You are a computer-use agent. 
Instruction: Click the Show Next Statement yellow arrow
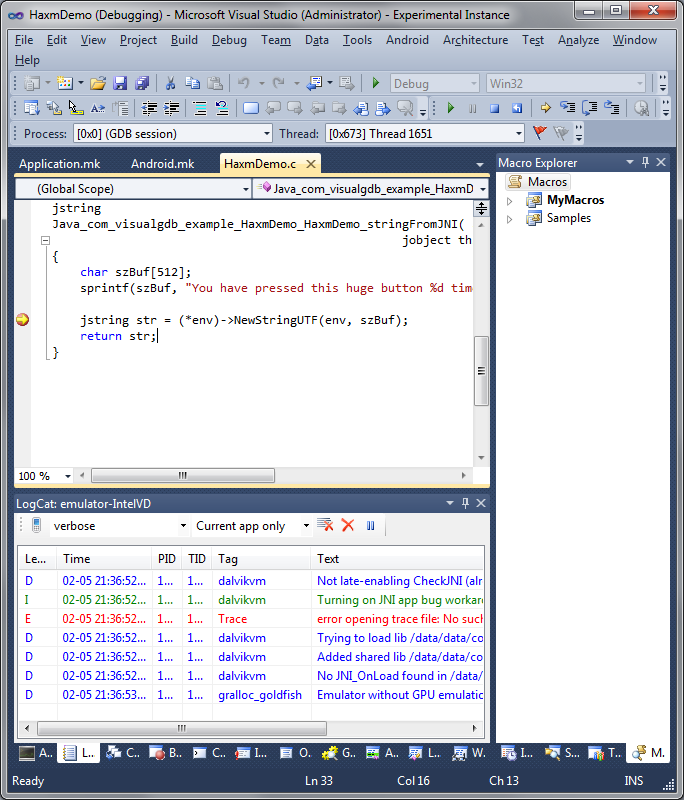coord(545,108)
